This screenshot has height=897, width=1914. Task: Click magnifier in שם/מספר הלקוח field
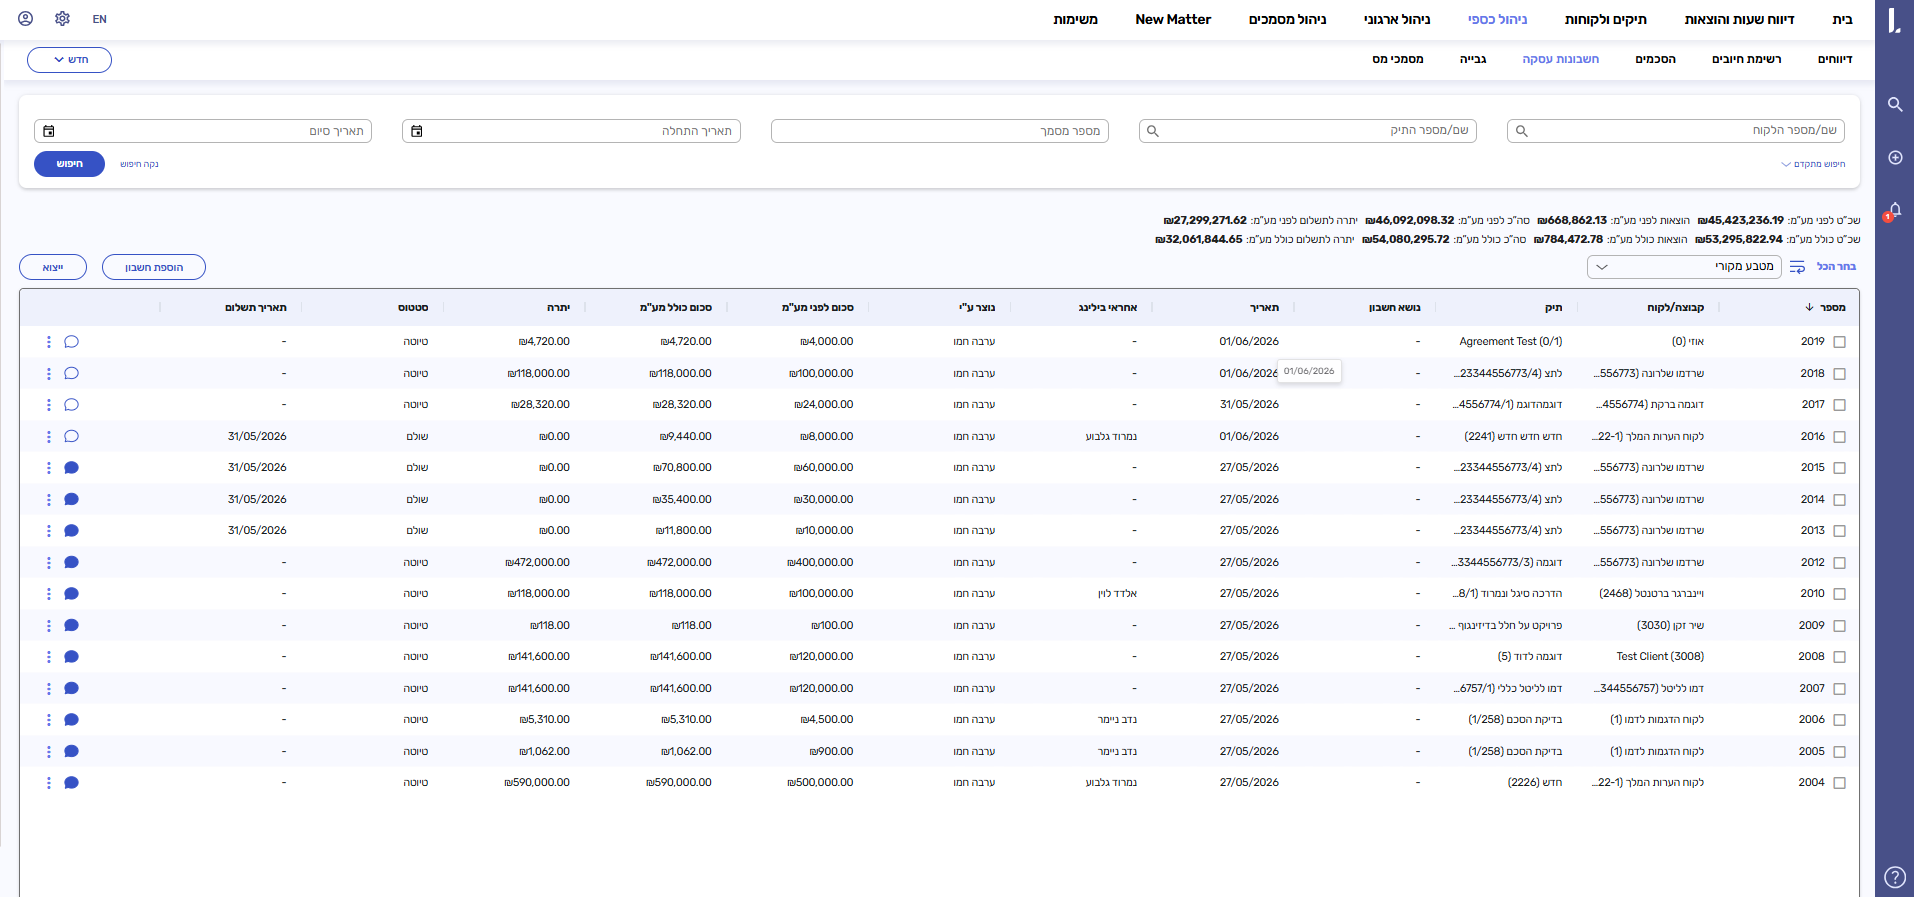[1521, 131]
